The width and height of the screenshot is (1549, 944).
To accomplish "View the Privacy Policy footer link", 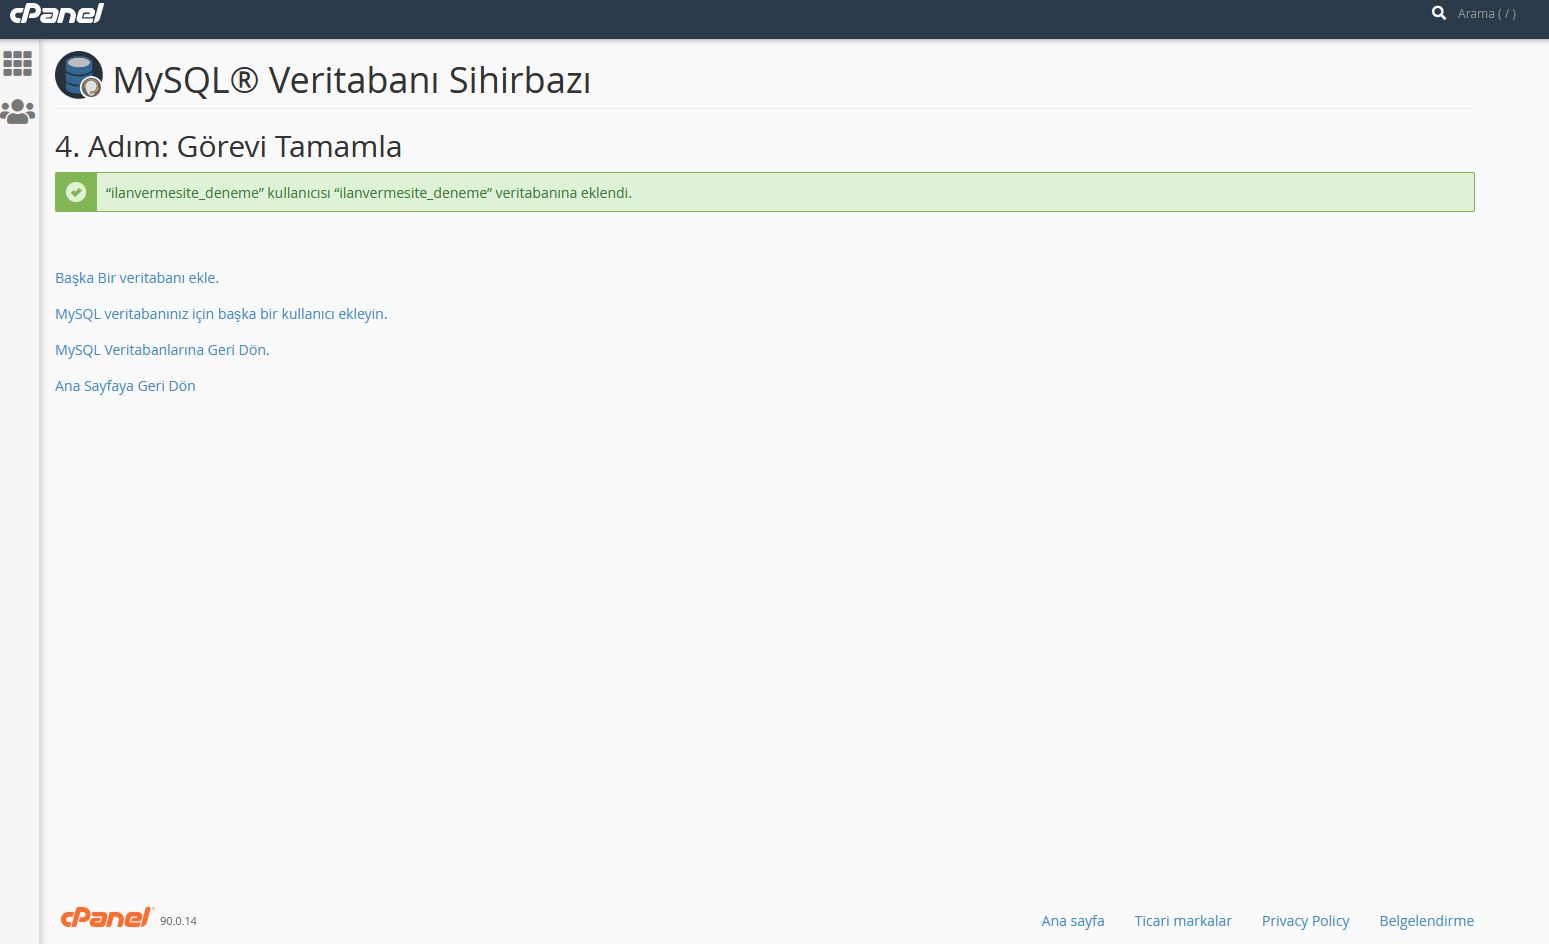I will 1305,921.
